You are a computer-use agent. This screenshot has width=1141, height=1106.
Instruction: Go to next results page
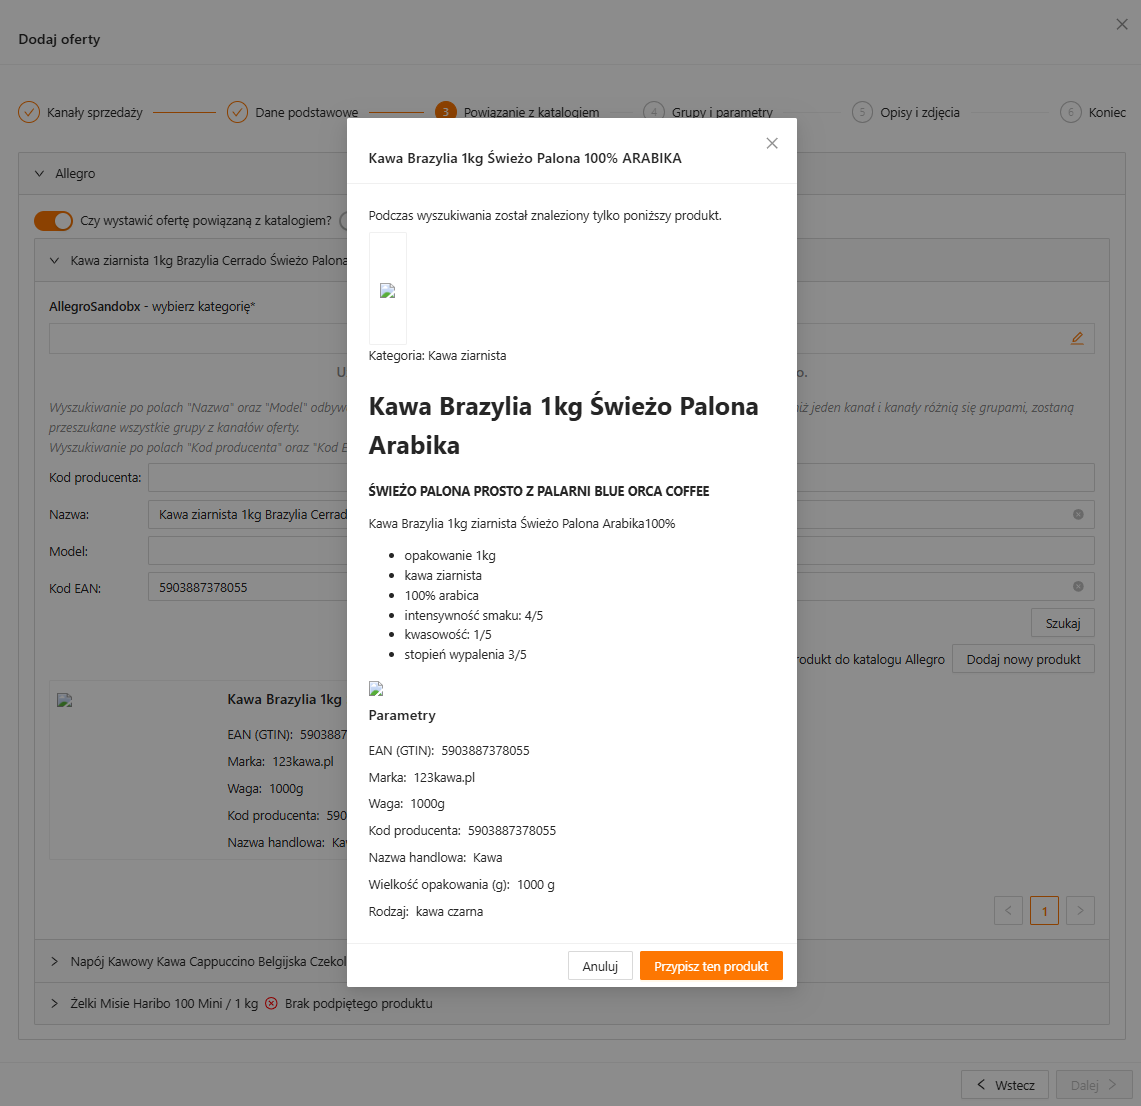(1081, 910)
